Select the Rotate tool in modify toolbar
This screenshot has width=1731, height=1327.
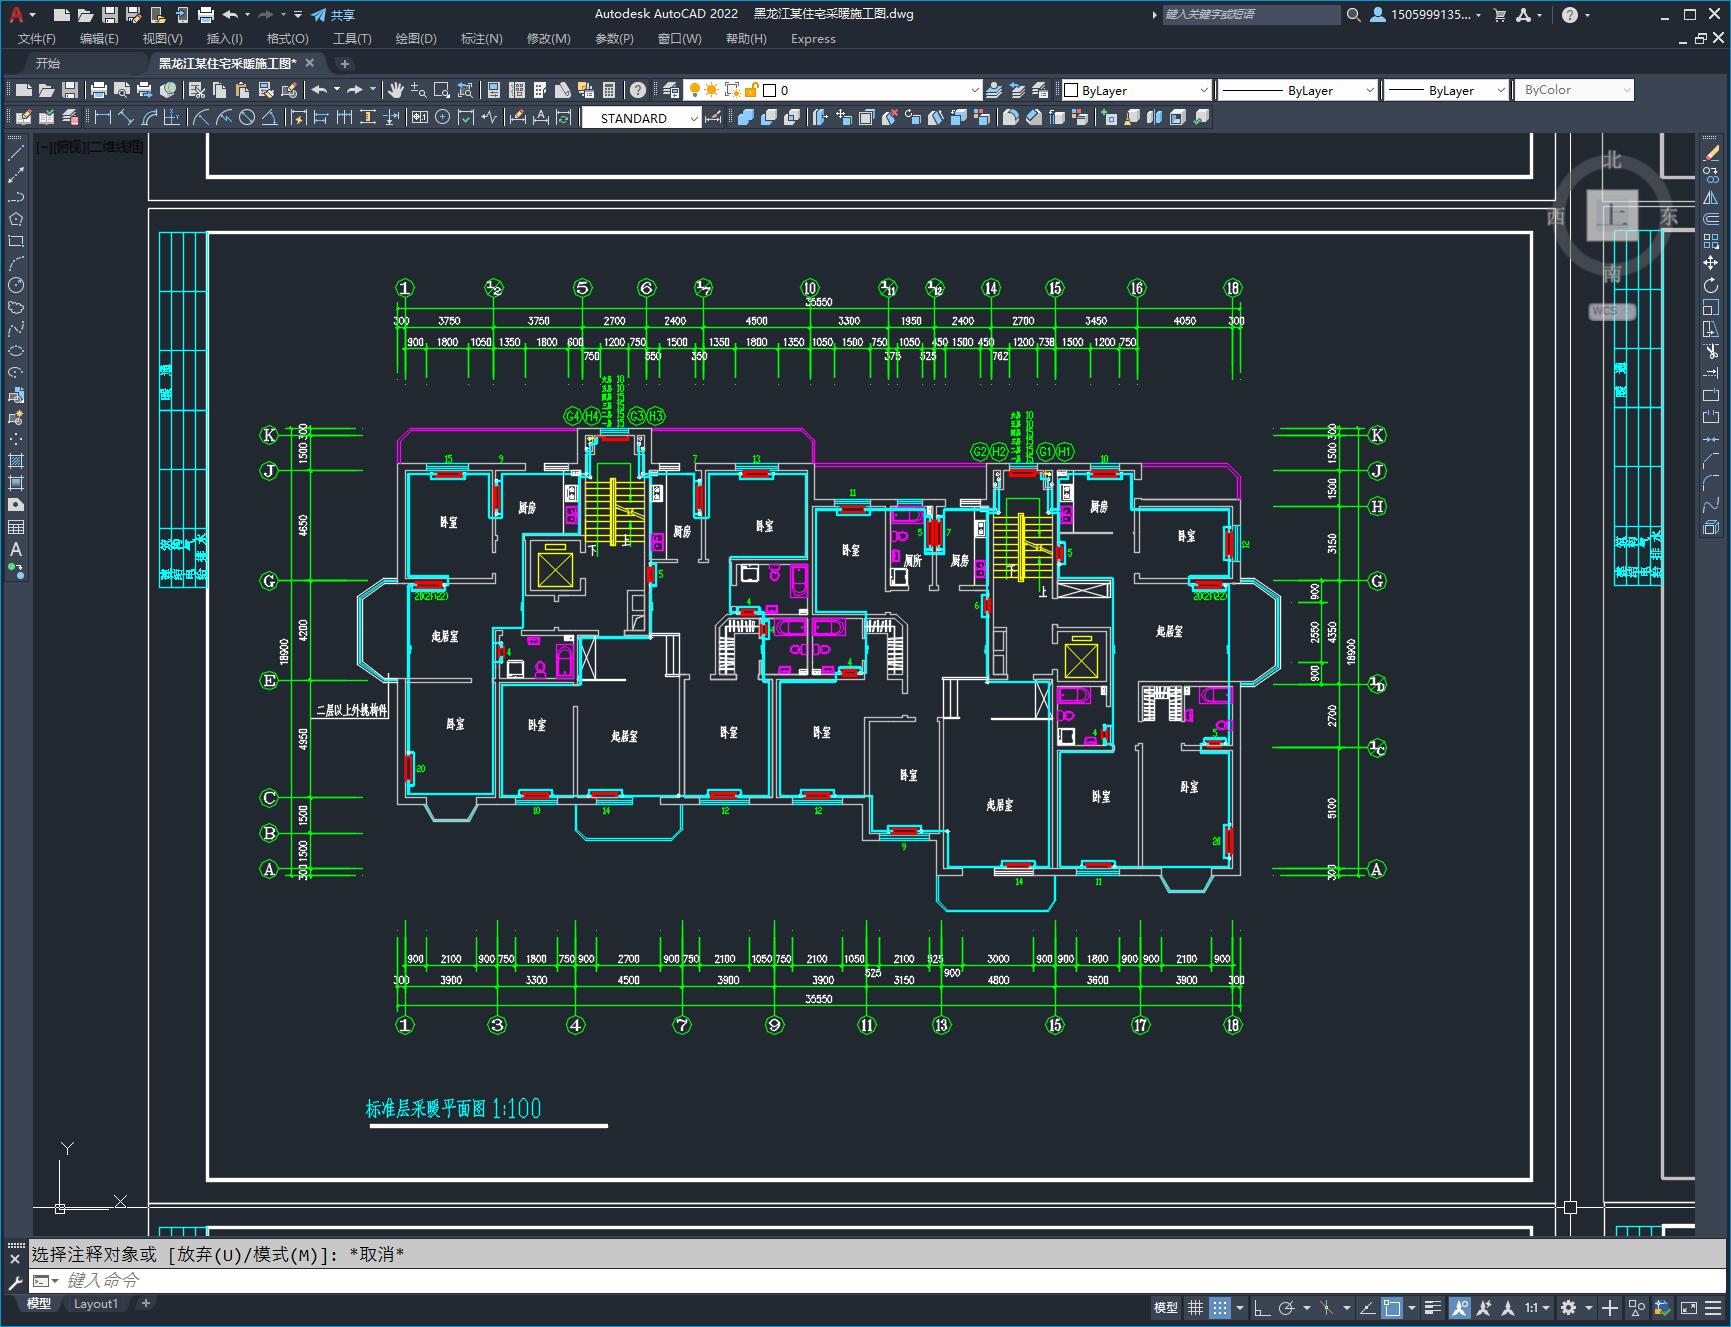(x=1711, y=285)
